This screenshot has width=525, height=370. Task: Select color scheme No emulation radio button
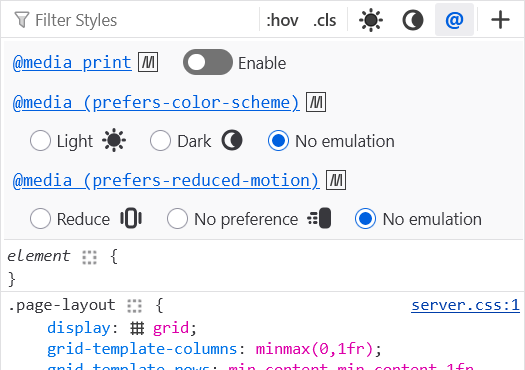[278, 141]
